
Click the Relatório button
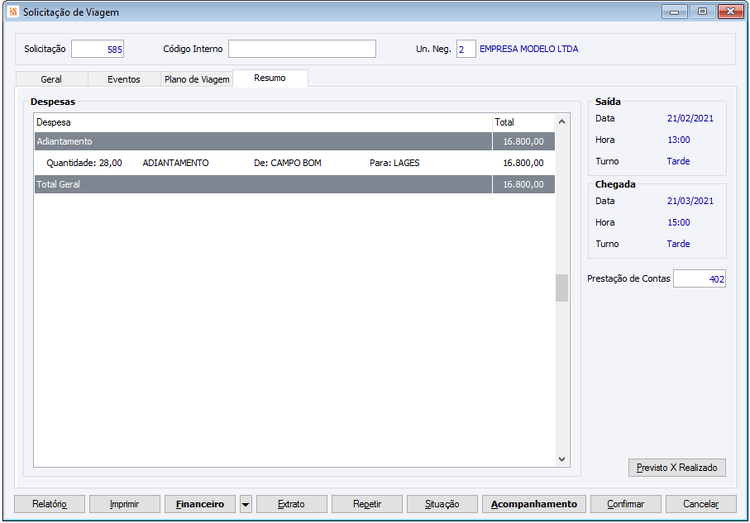(49, 504)
